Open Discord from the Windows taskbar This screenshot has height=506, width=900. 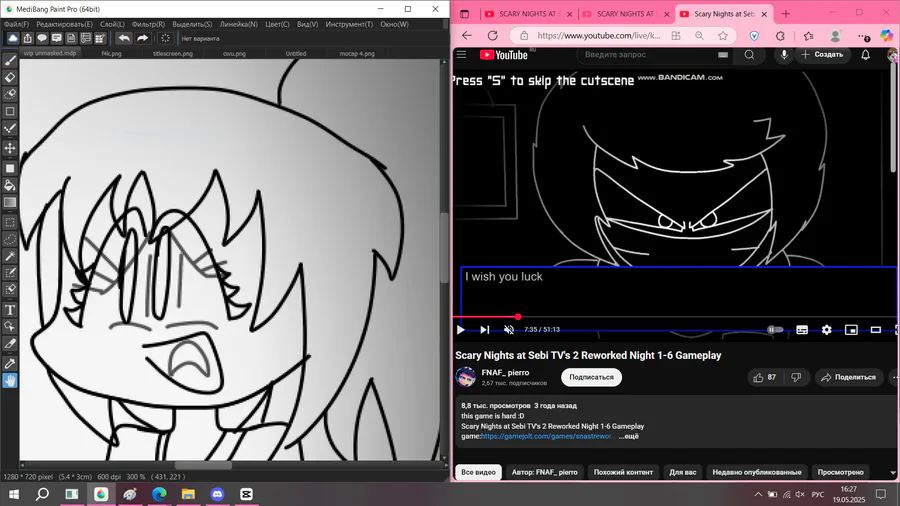click(217, 494)
